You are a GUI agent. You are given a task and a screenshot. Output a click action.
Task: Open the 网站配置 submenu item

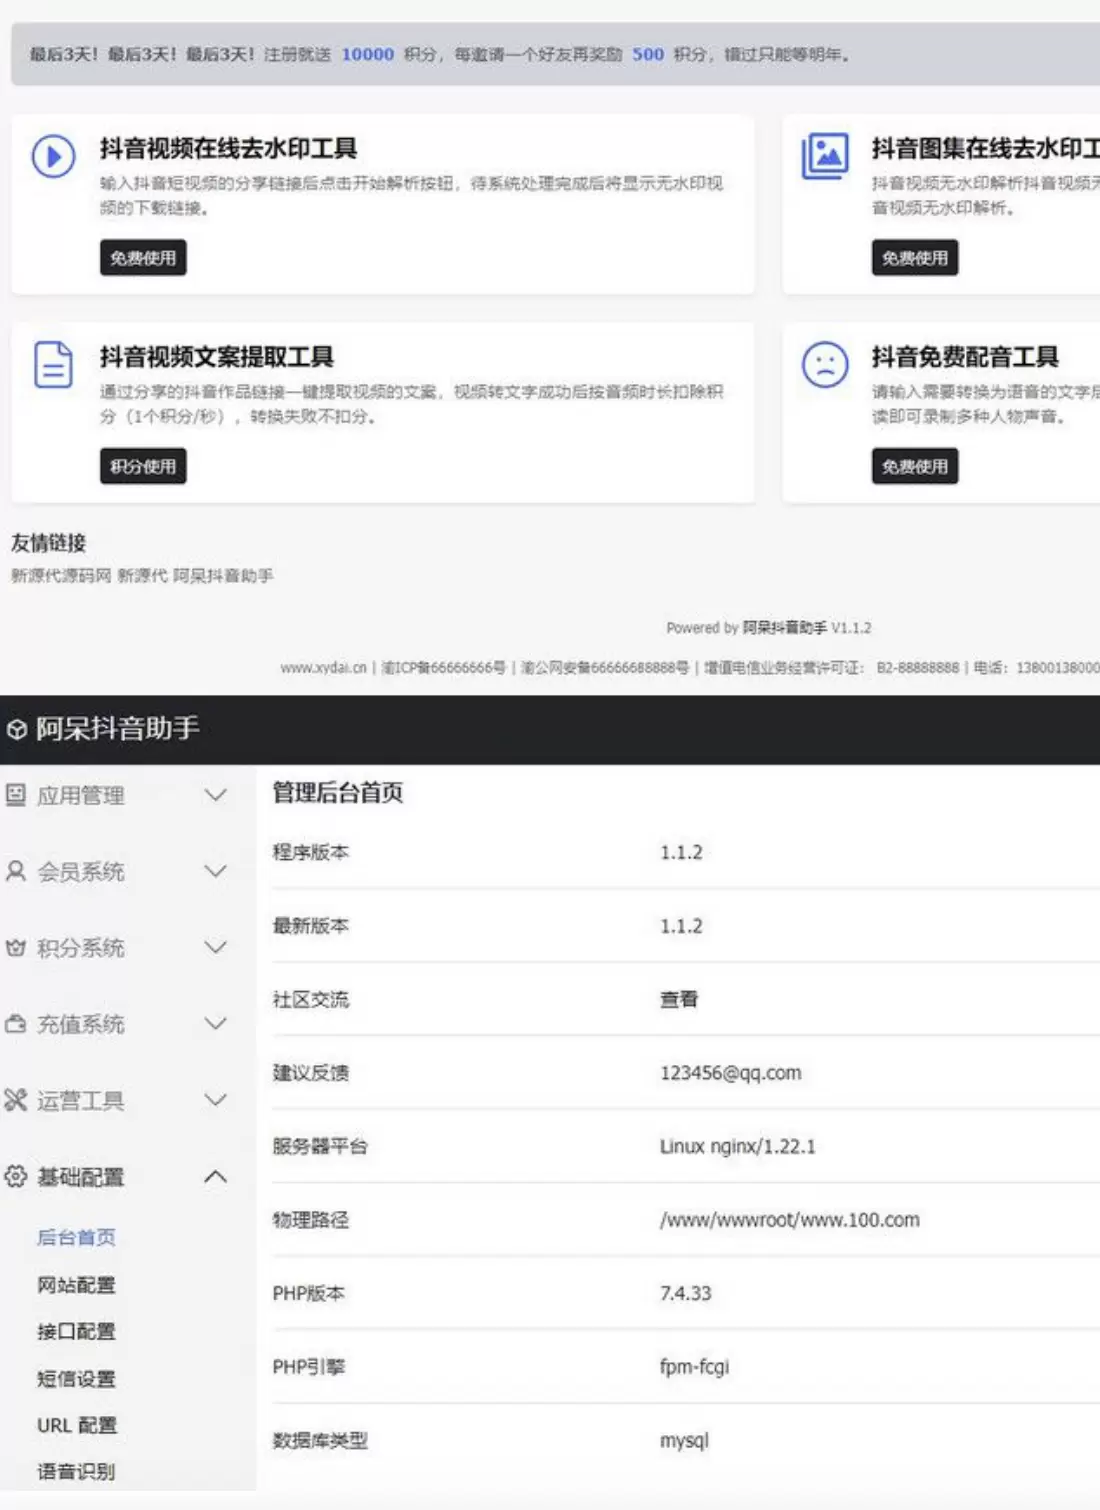pyautogui.click(x=76, y=1285)
